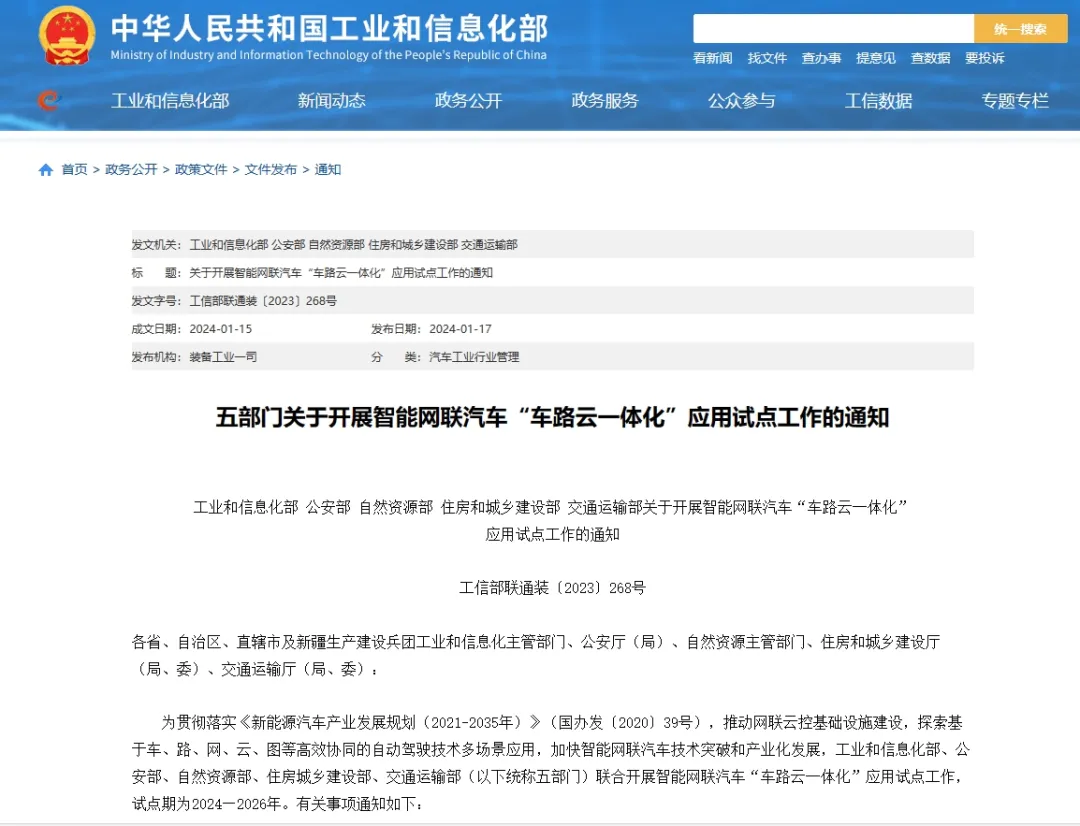Image resolution: width=1080 pixels, height=826 pixels.
Task: Click document number 工信部联通装〔2023〕268号 in table
Action: tap(263, 301)
